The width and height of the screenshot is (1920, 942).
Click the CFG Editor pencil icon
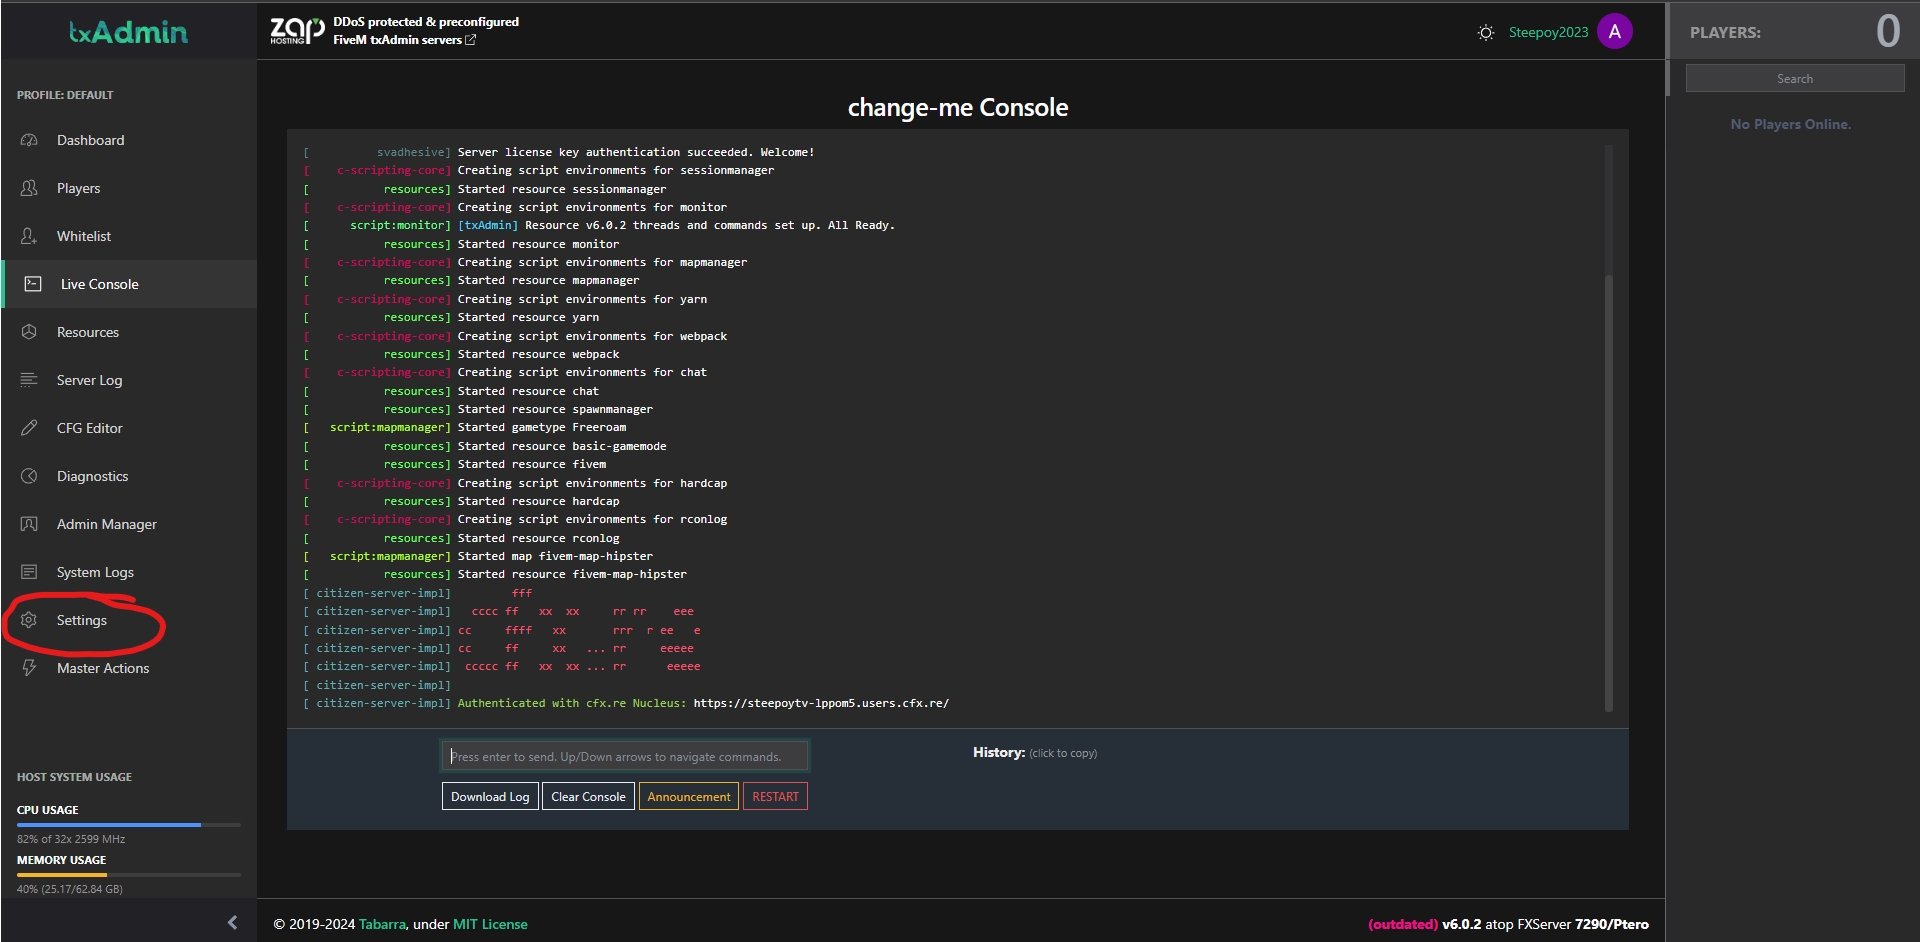[x=29, y=428]
